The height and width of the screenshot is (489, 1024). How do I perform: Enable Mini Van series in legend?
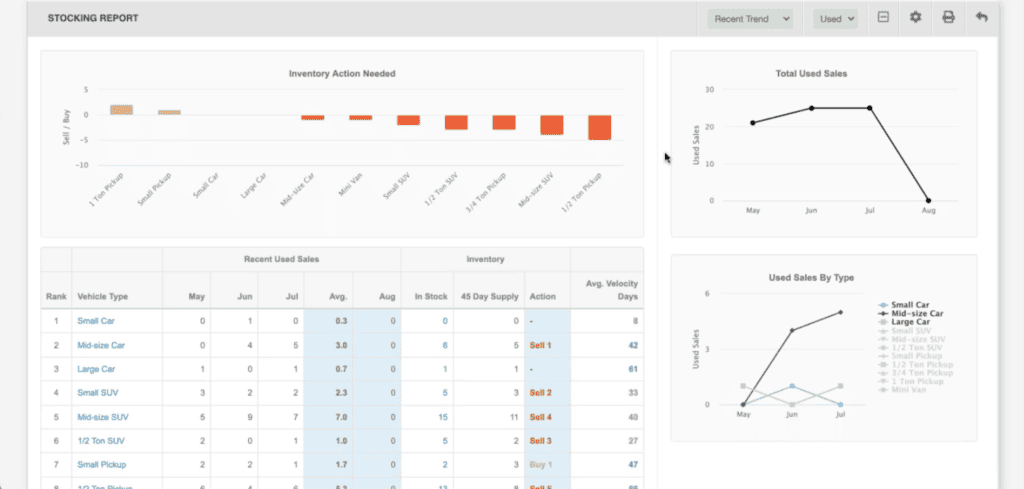(x=902, y=390)
